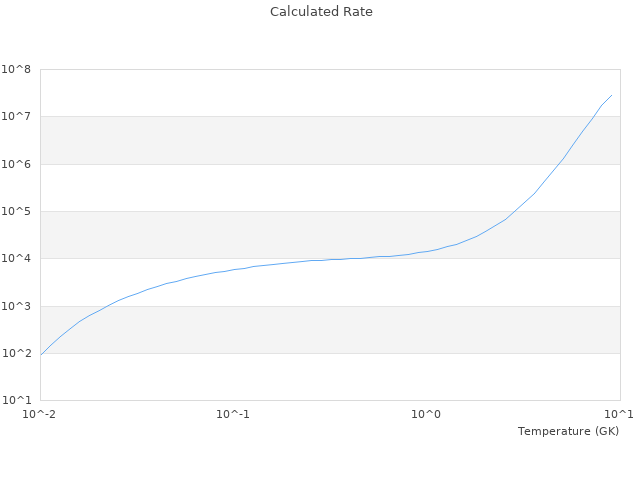Viewport: 640px width, 480px height.
Task: Click the 10^3 y-axis tick label
Action: point(16,307)
